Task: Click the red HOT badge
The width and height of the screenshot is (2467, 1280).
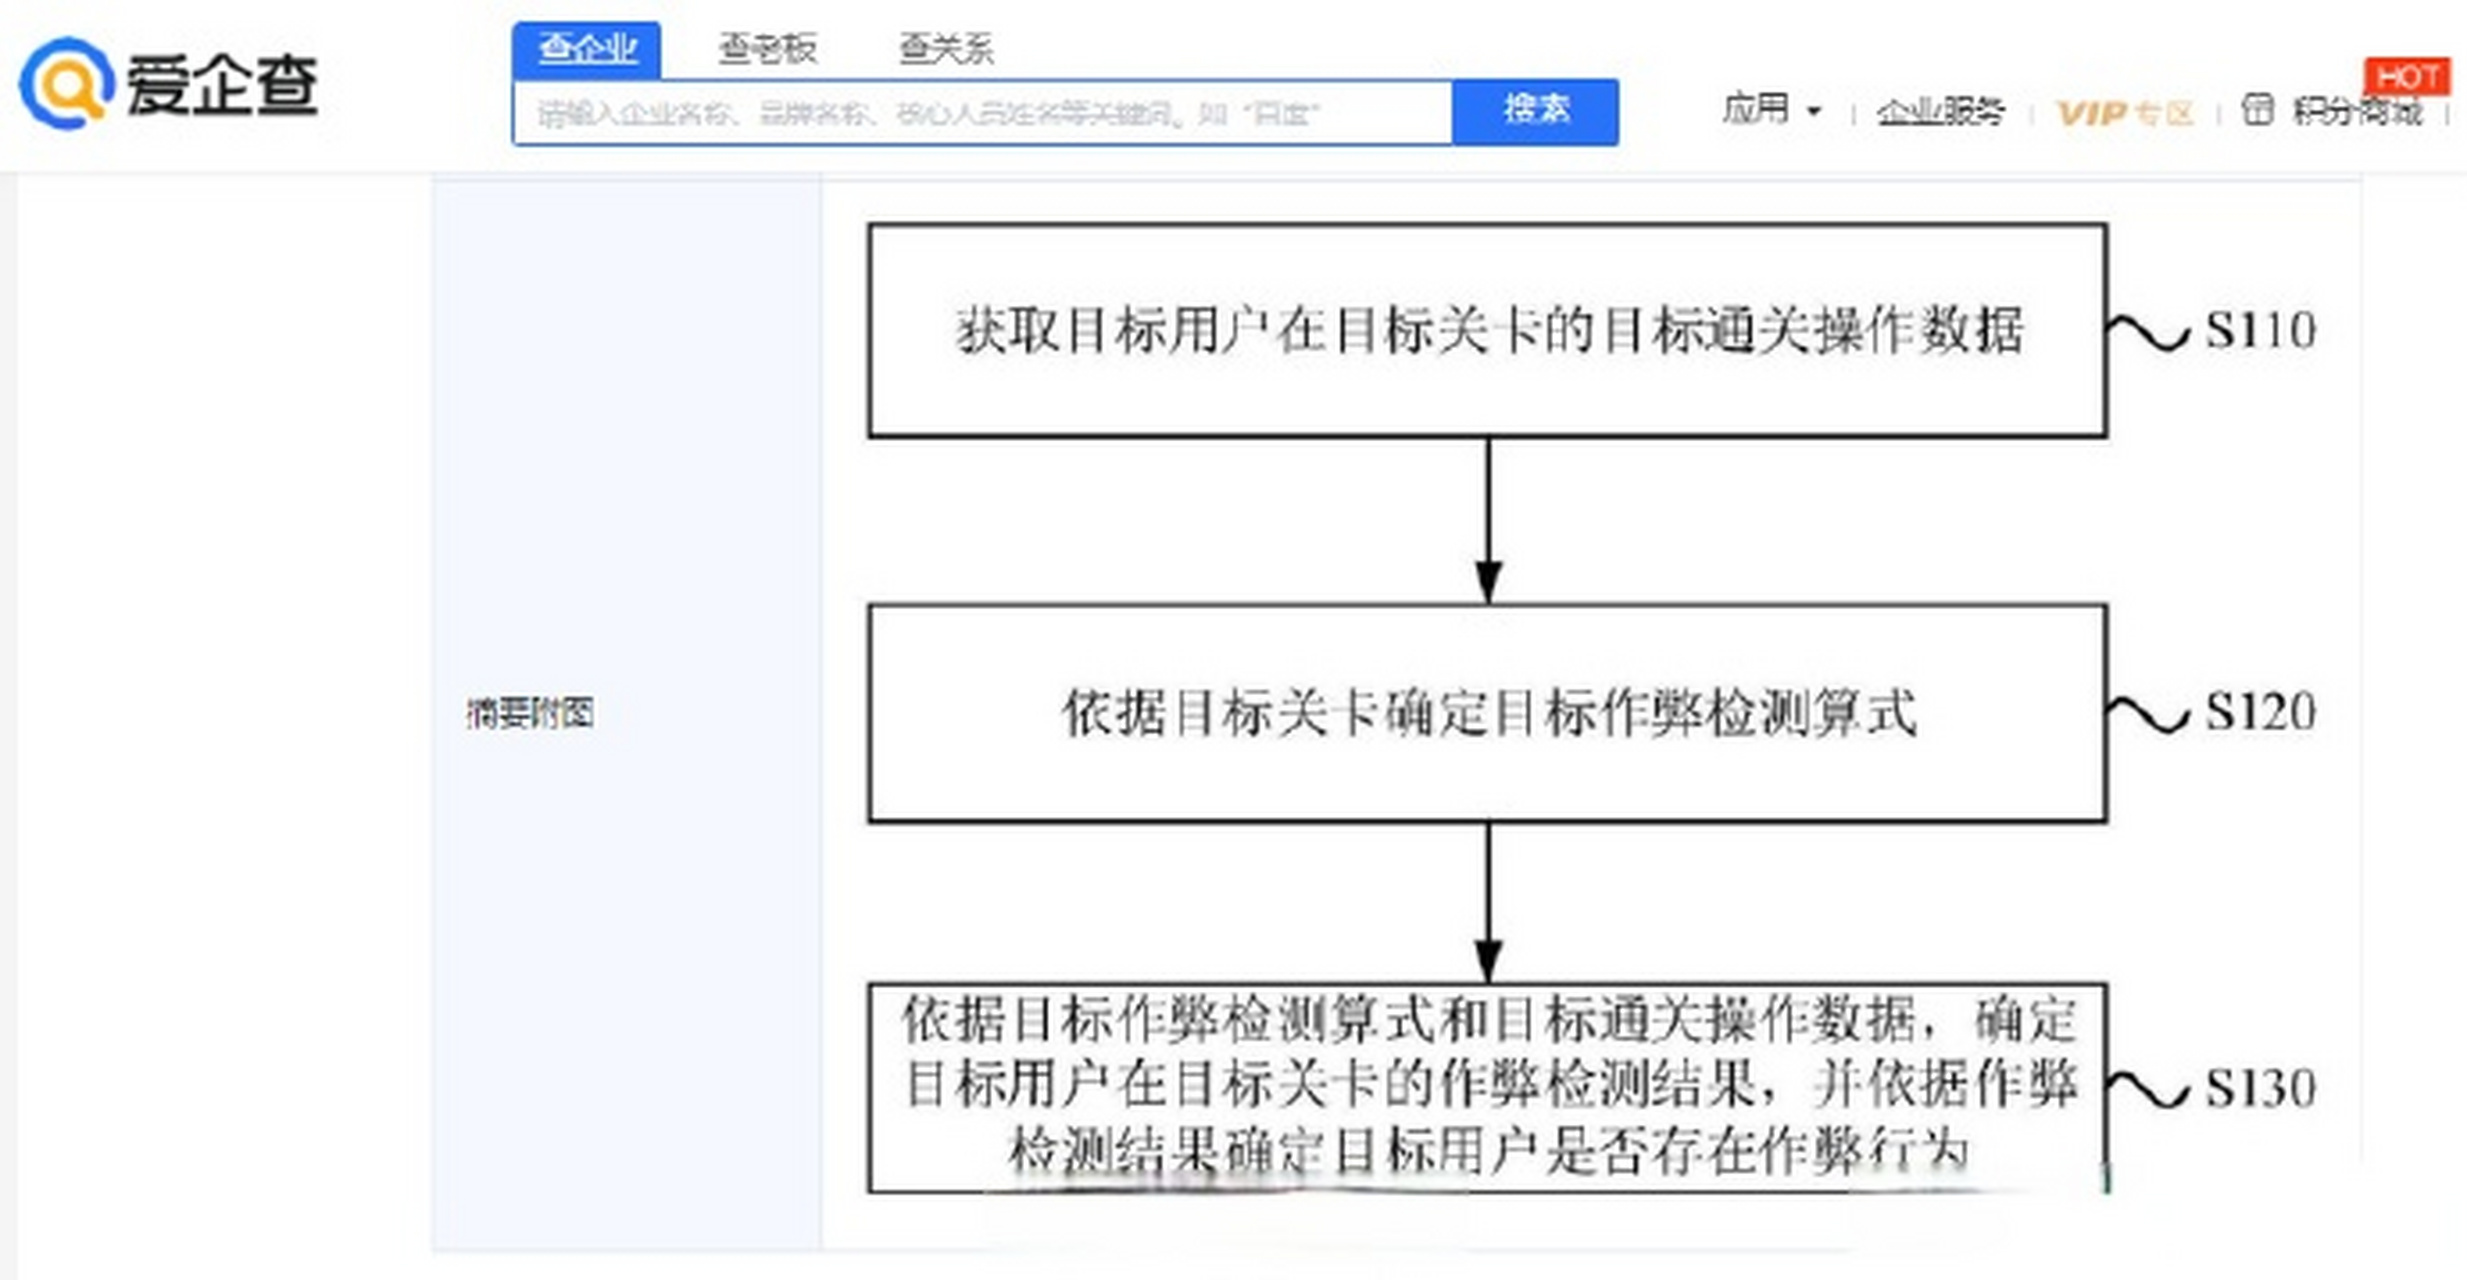Action: (x=2410, y=75)
